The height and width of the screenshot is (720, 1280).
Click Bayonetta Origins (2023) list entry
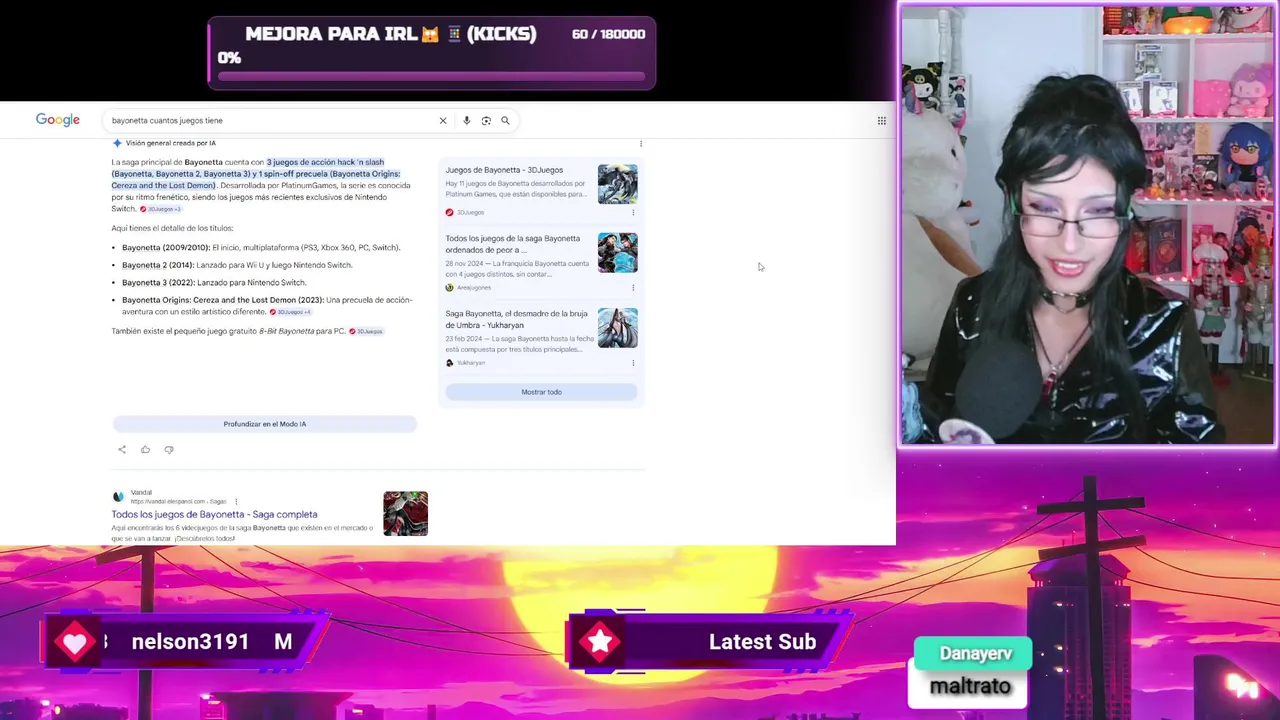[267, 306]
